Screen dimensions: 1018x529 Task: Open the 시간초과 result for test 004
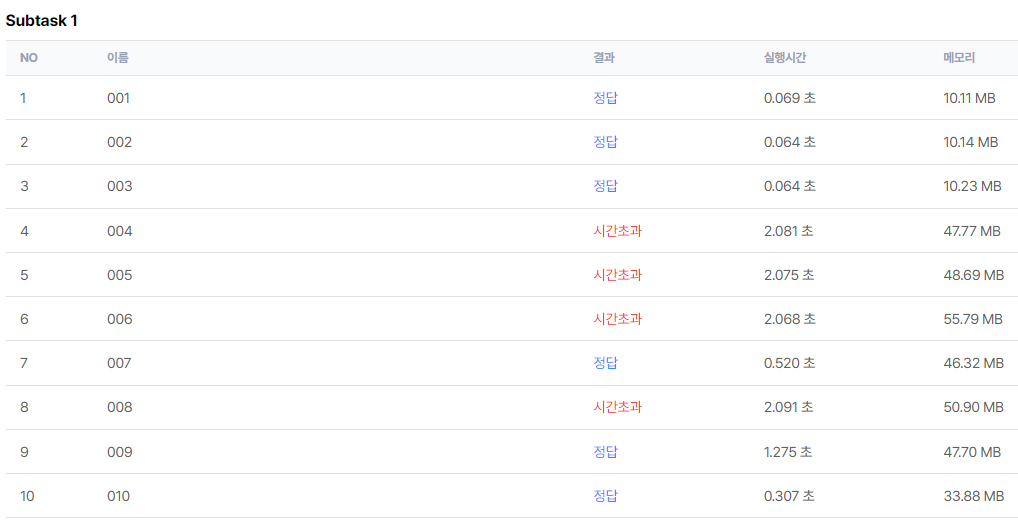(x=617, y=231)
